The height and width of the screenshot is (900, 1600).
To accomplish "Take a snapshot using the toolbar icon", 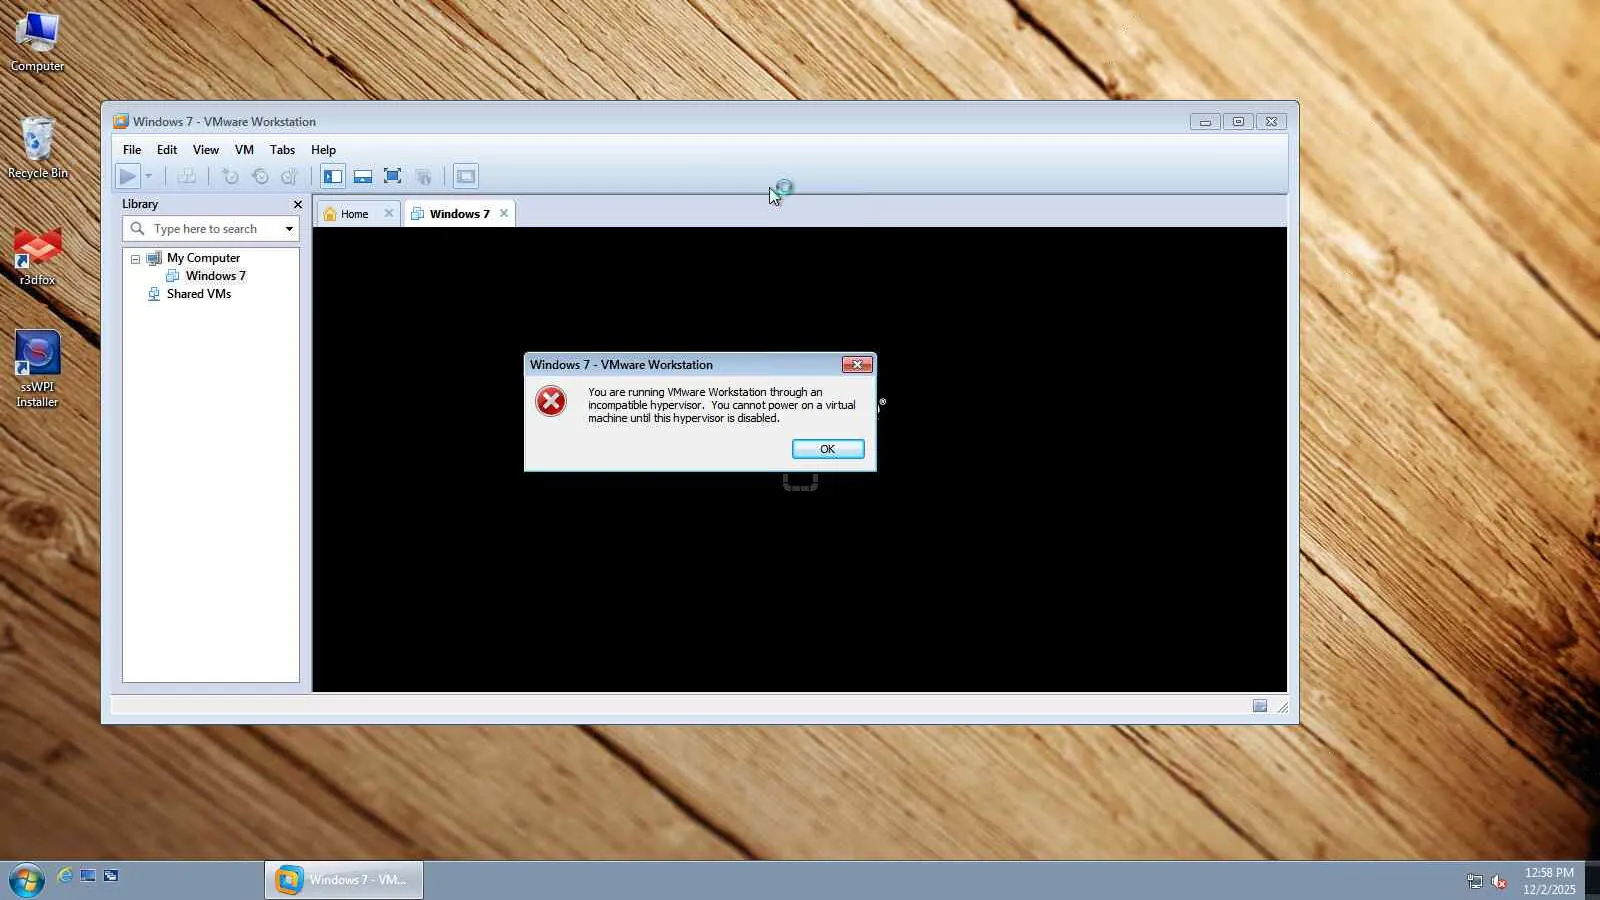I will (230, 177).
